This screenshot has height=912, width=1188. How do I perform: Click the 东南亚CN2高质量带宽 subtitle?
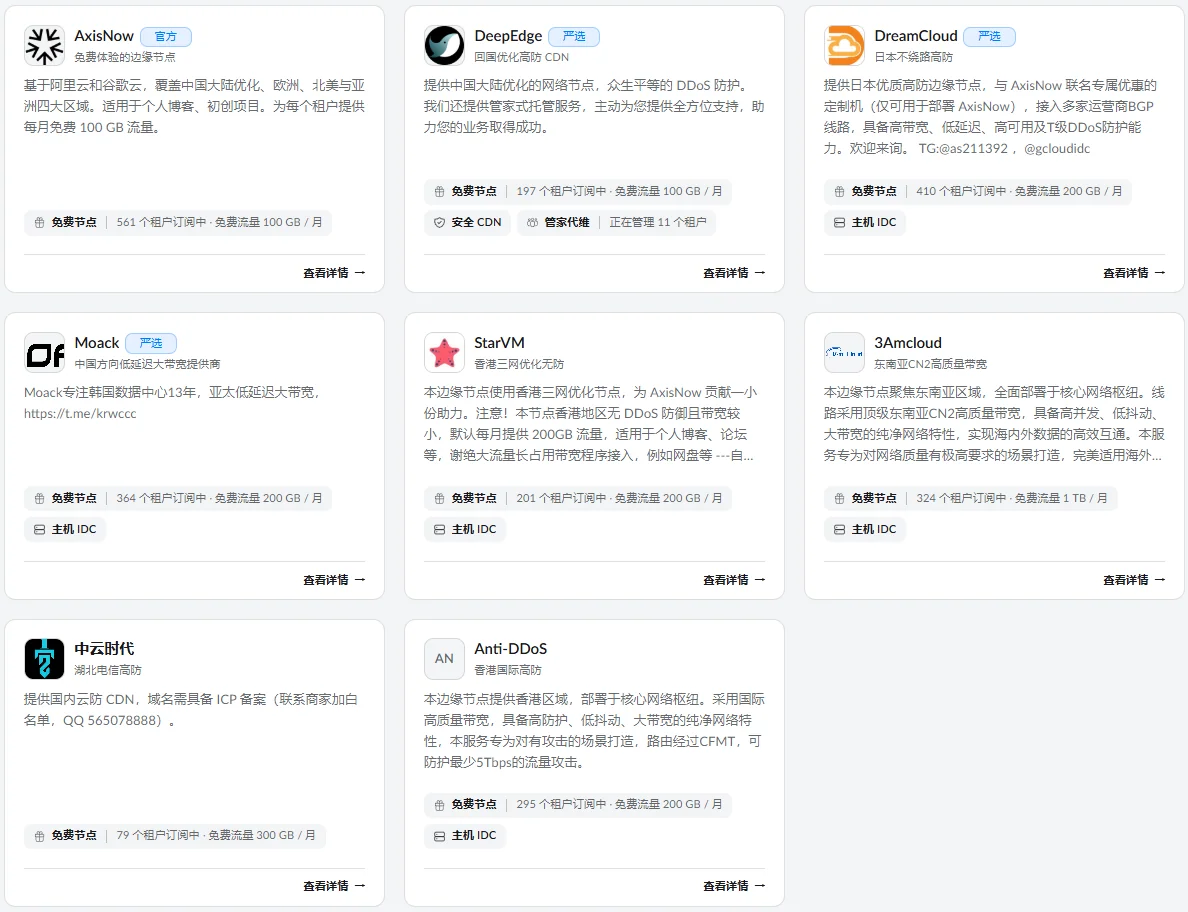coord(930,364)
